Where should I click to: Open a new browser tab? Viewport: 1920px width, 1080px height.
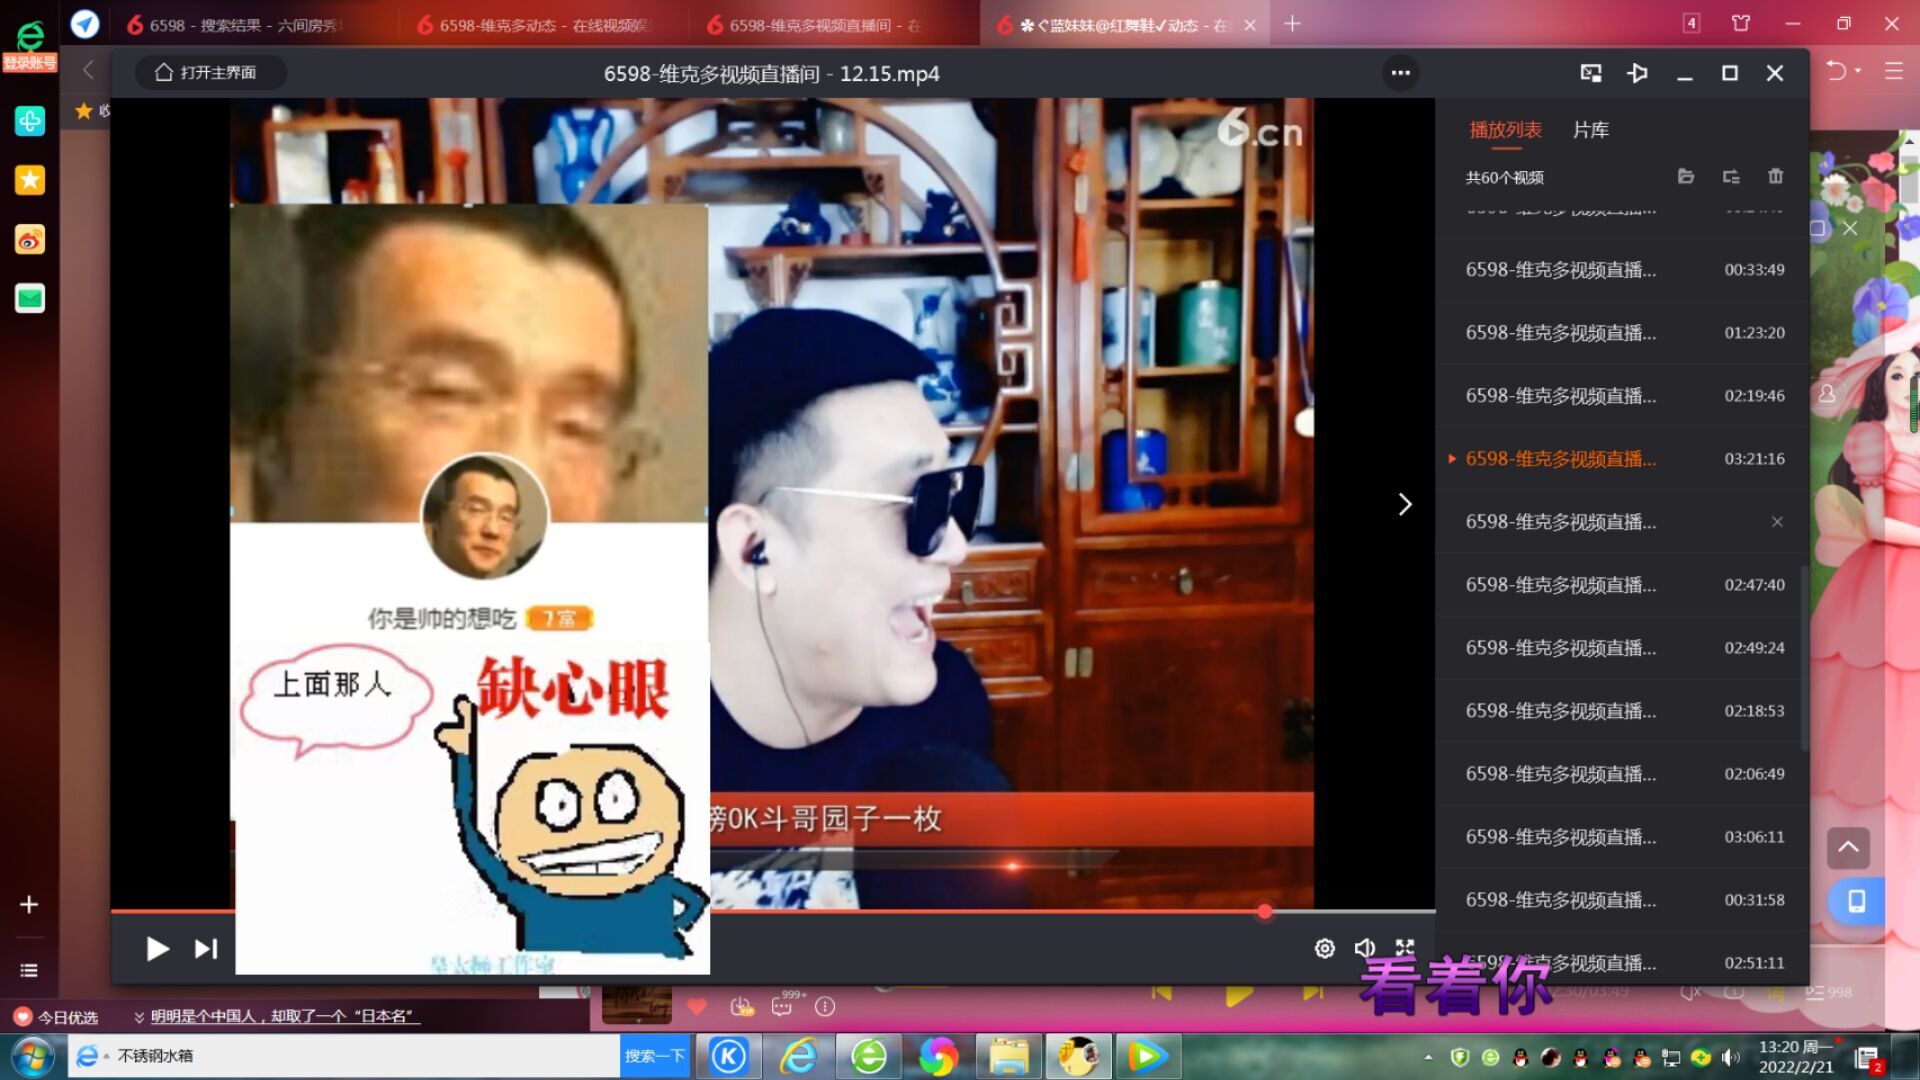1292,23
